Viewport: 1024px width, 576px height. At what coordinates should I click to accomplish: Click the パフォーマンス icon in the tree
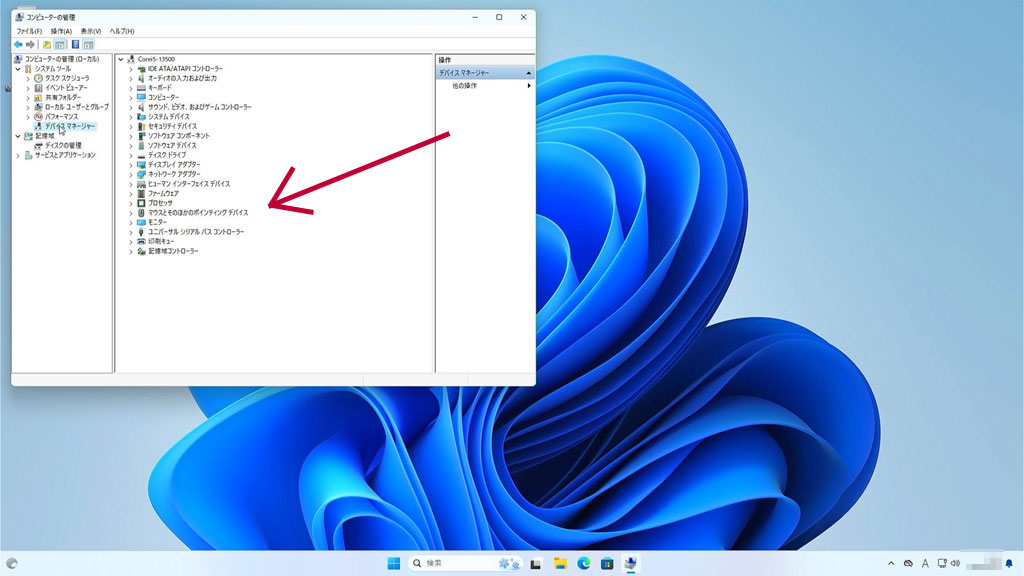coord(38,116)
